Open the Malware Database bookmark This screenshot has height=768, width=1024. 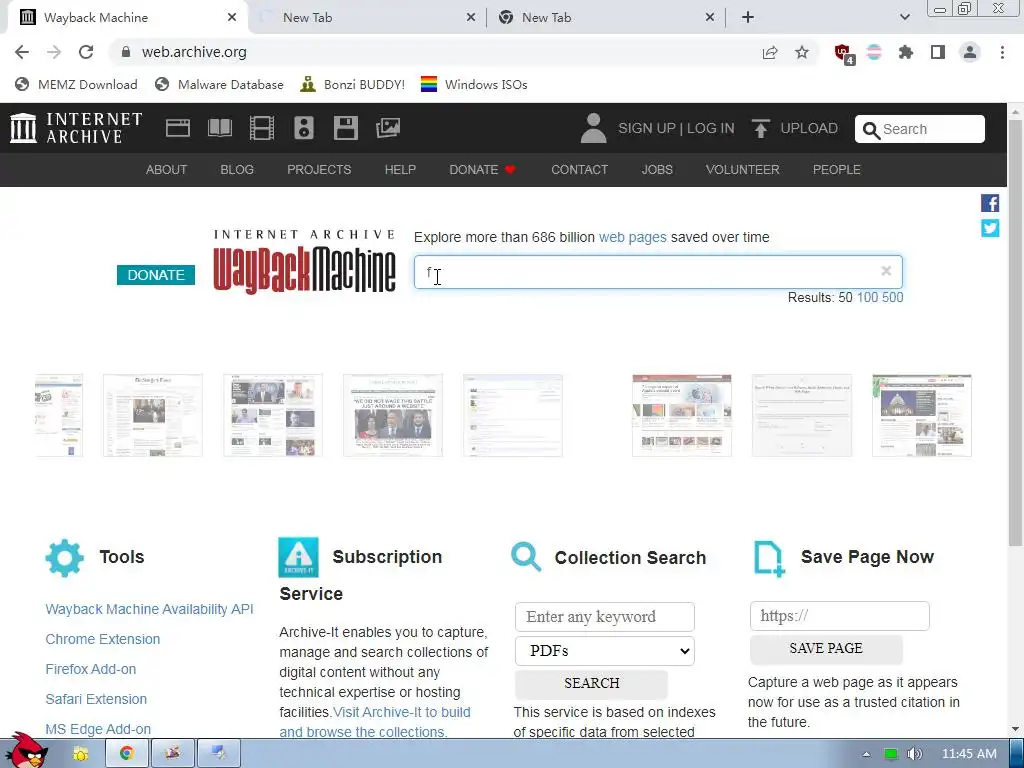(x=219, y=85)
